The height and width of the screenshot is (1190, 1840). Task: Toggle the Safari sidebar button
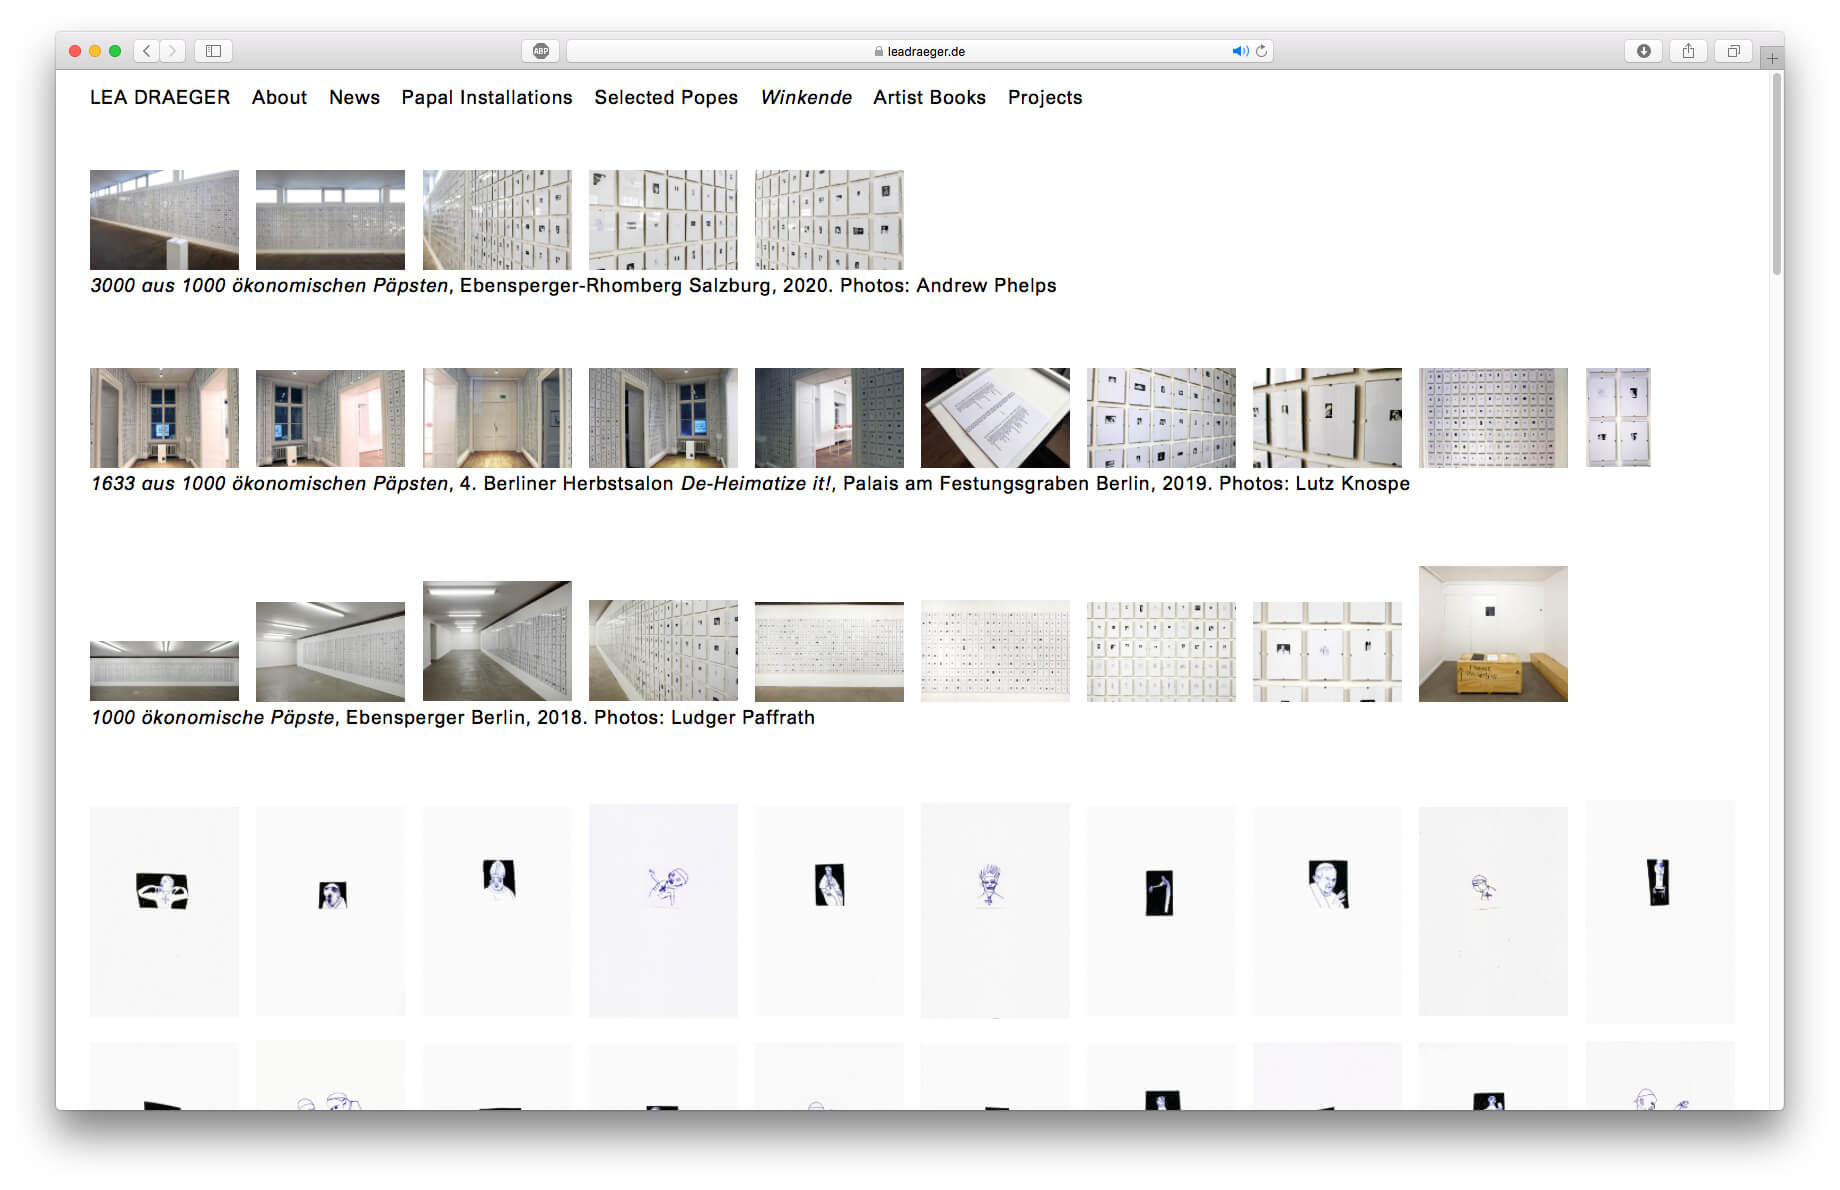click(x=213, y=51)
